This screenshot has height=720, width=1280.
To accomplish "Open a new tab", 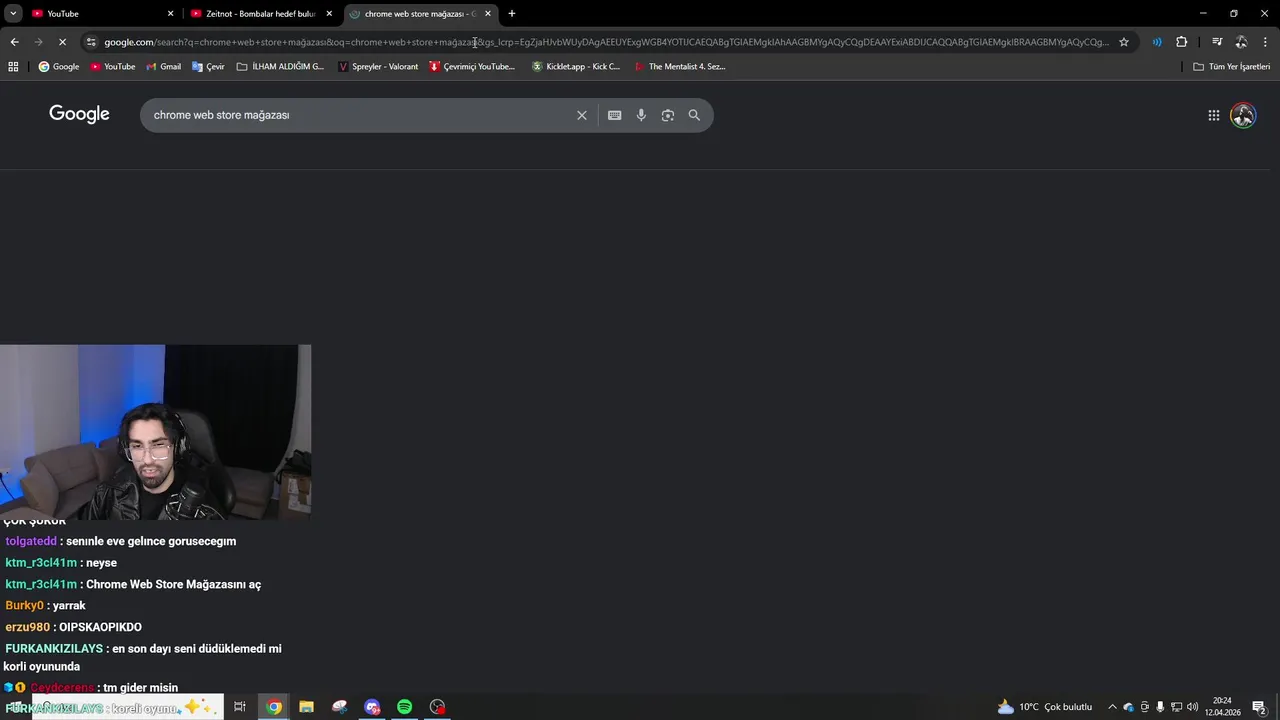I will click(x=512, y=14).
